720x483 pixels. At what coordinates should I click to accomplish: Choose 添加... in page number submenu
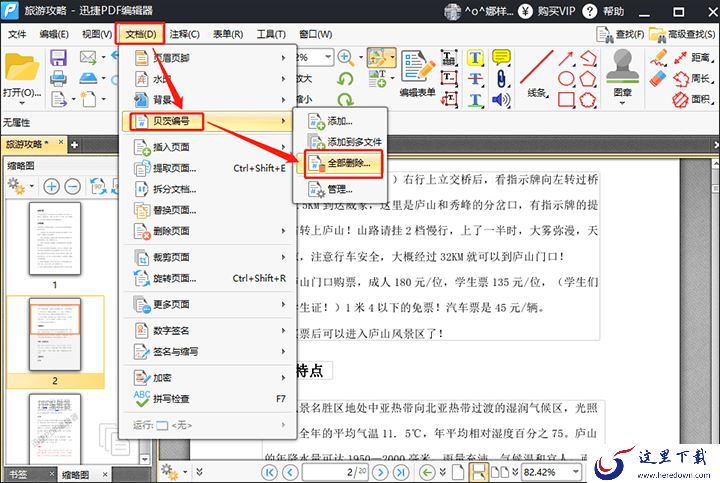coord(340,121)
